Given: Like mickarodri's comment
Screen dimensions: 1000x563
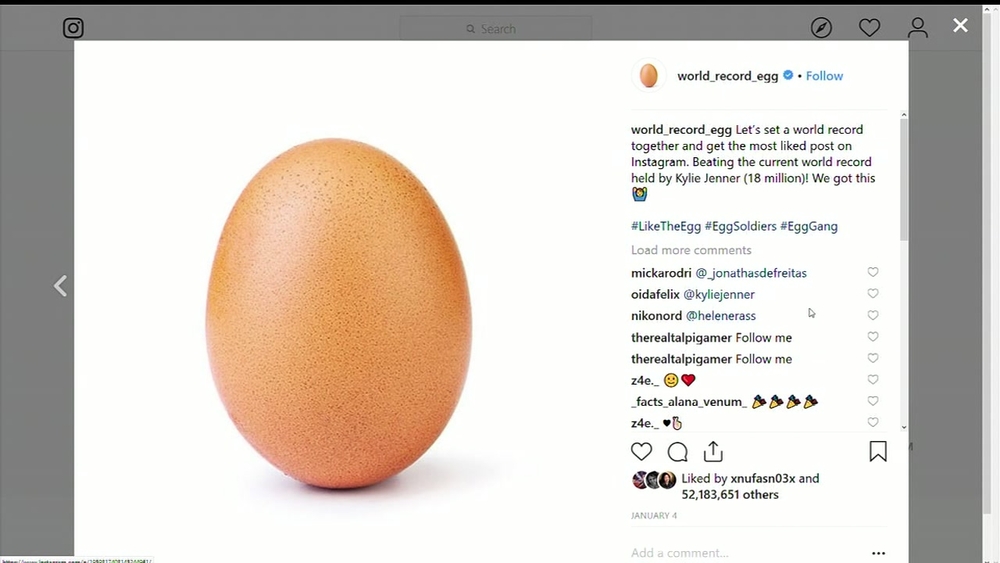Looking at the screenshot, I should click(x=873, y=272).
